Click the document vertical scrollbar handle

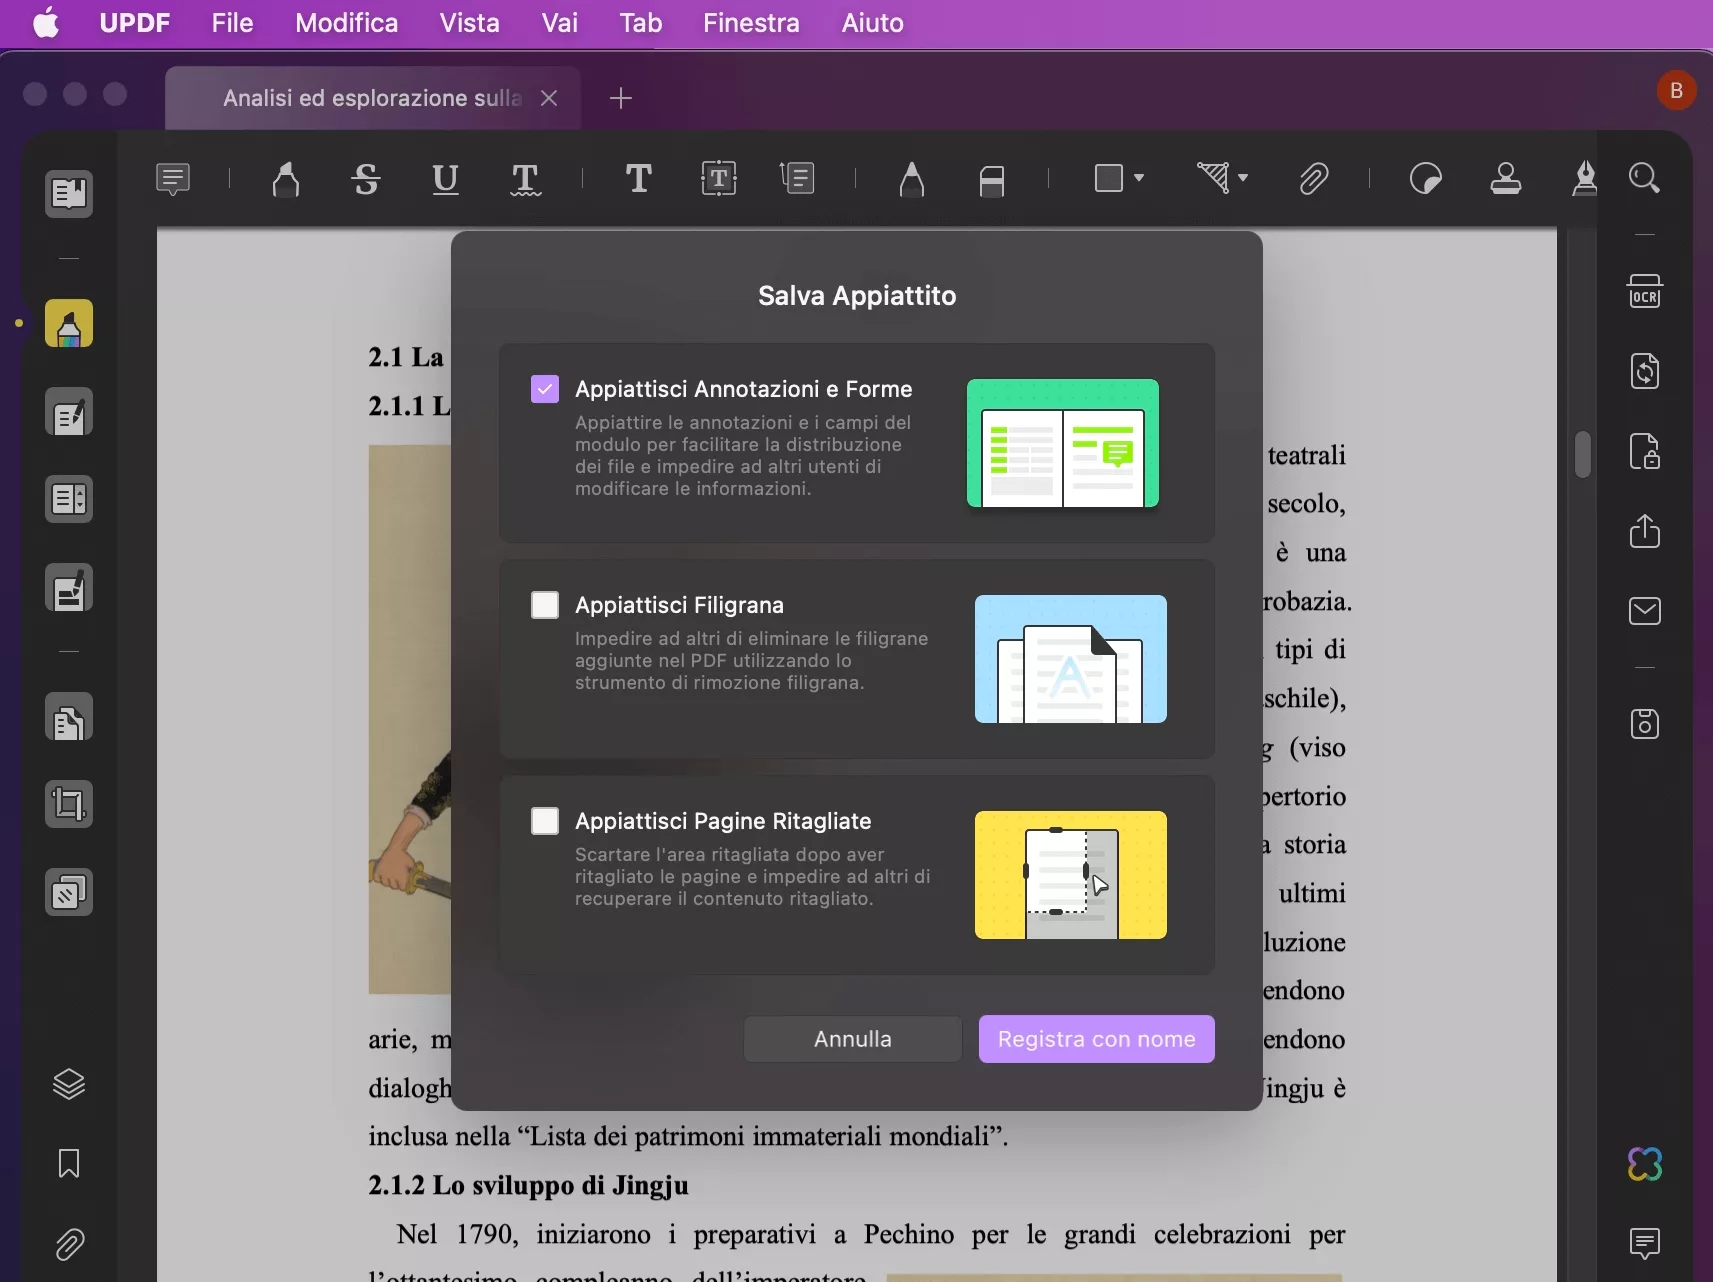(1582, 454)
